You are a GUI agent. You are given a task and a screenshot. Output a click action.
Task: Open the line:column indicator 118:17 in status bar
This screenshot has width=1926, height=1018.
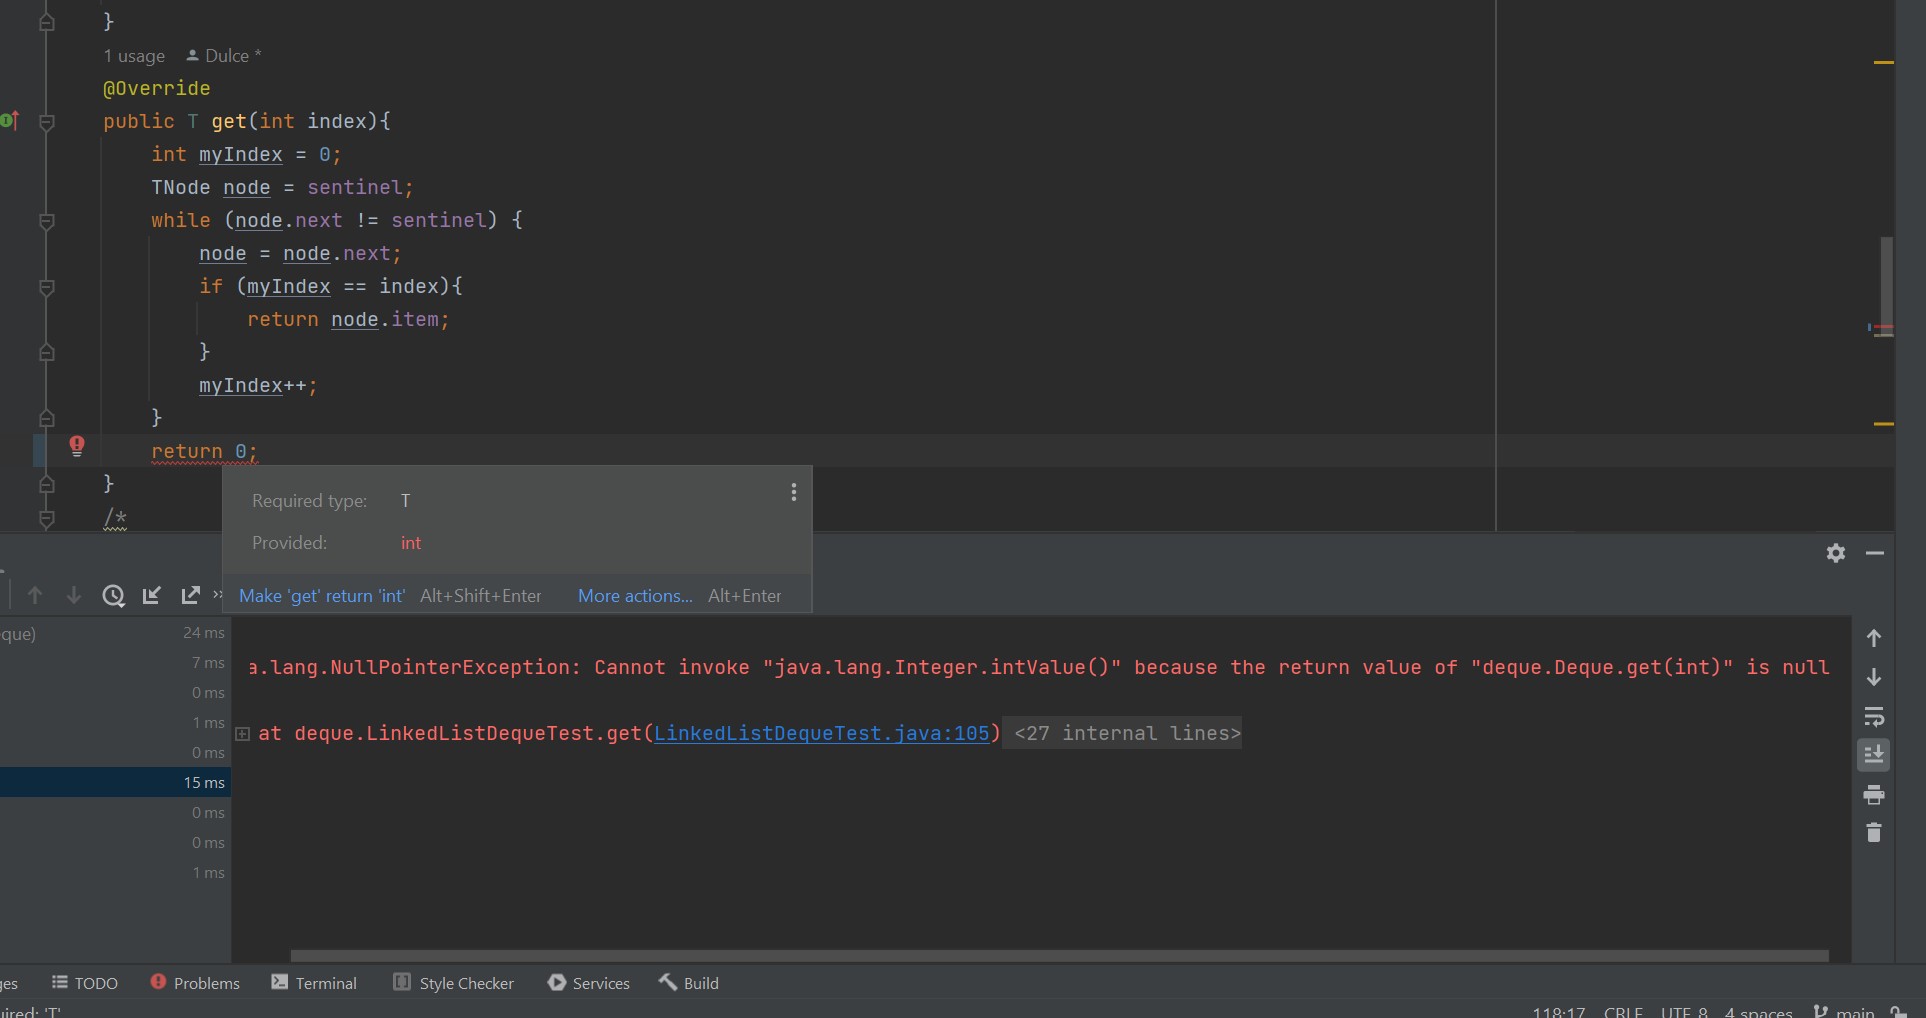(x=1559, y=1011)
